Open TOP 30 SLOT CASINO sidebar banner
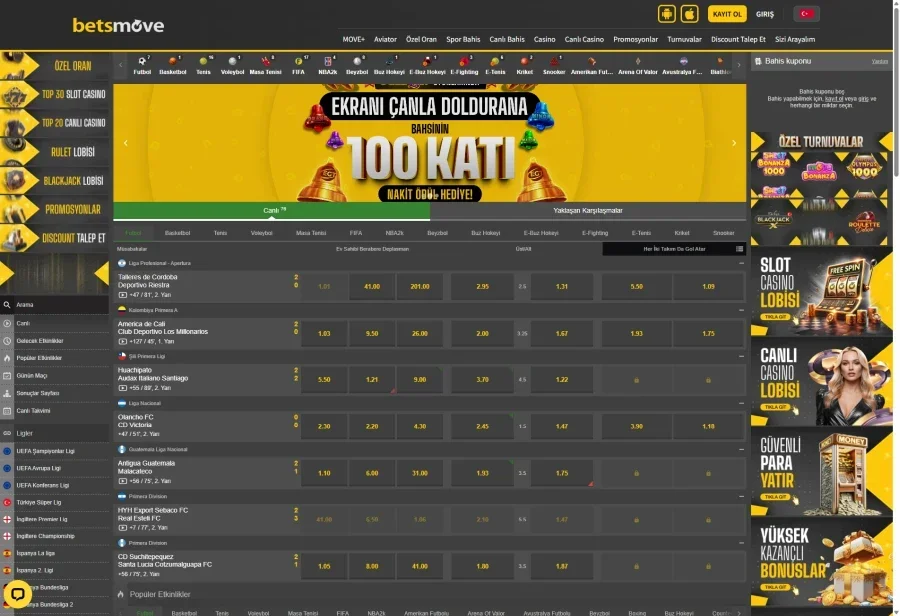The image size is (900, 616). tap(55, 94)
